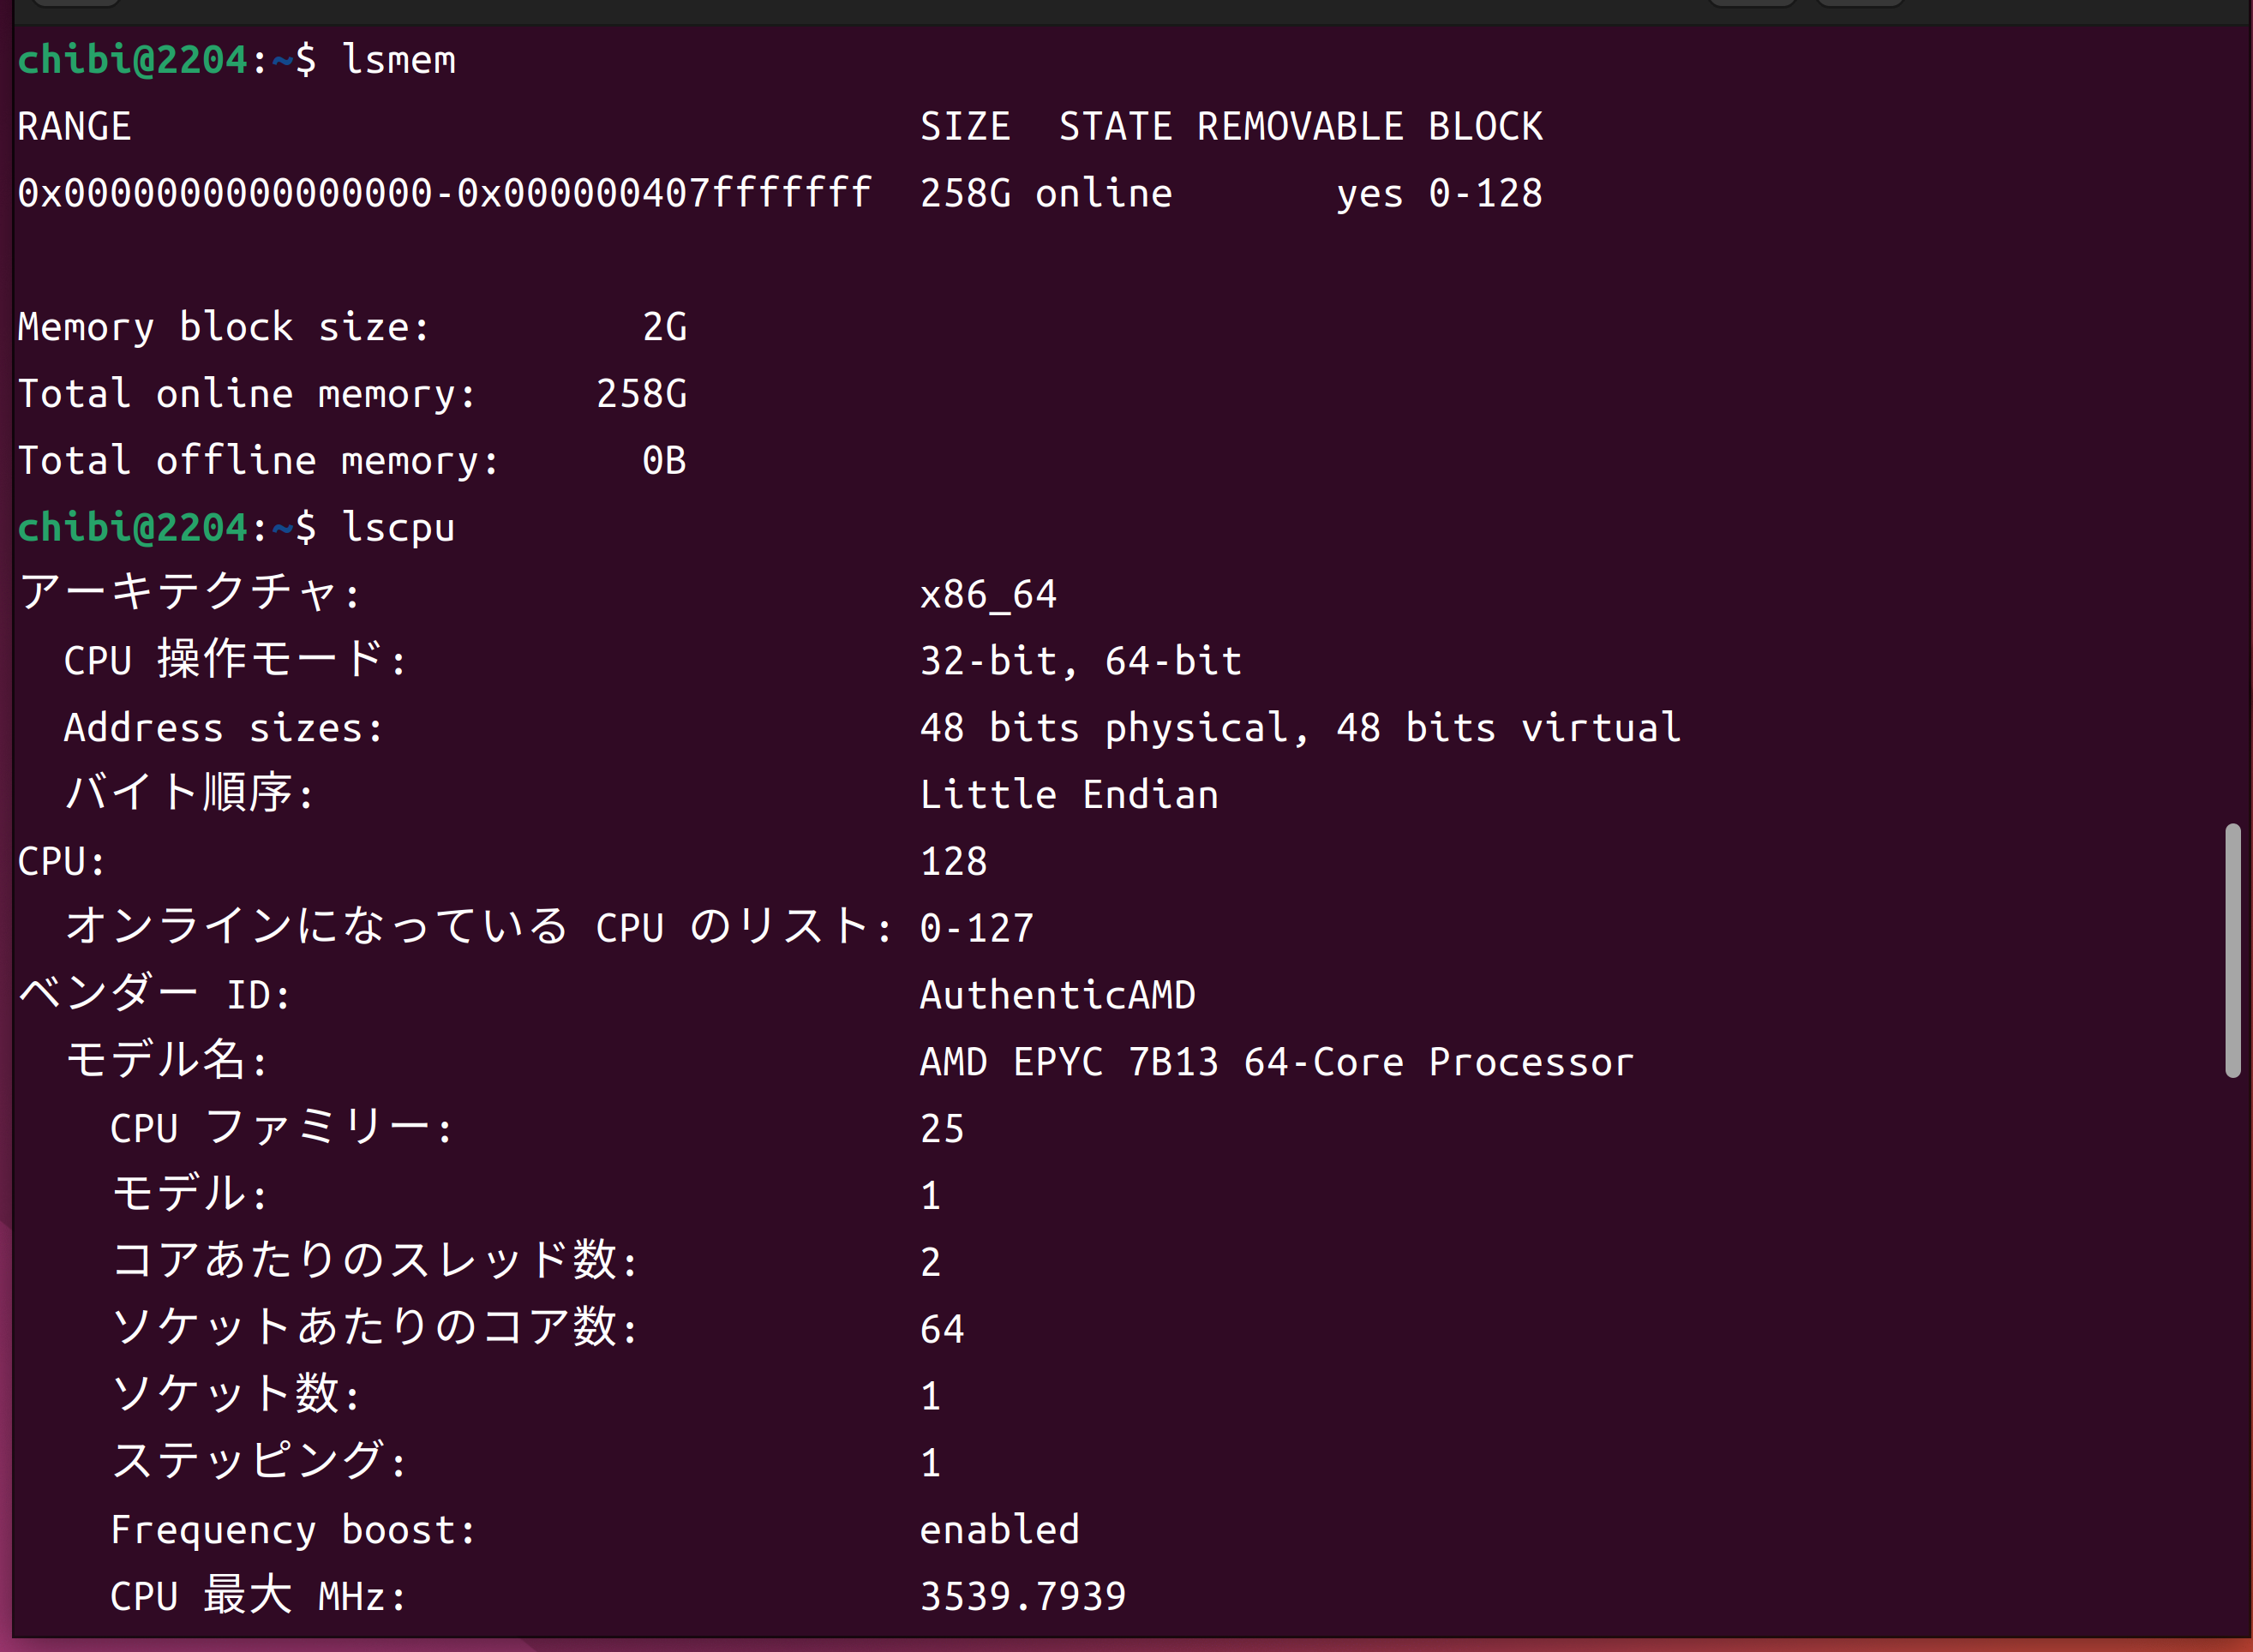Click the Total online memory label

[x=246, y=394]
